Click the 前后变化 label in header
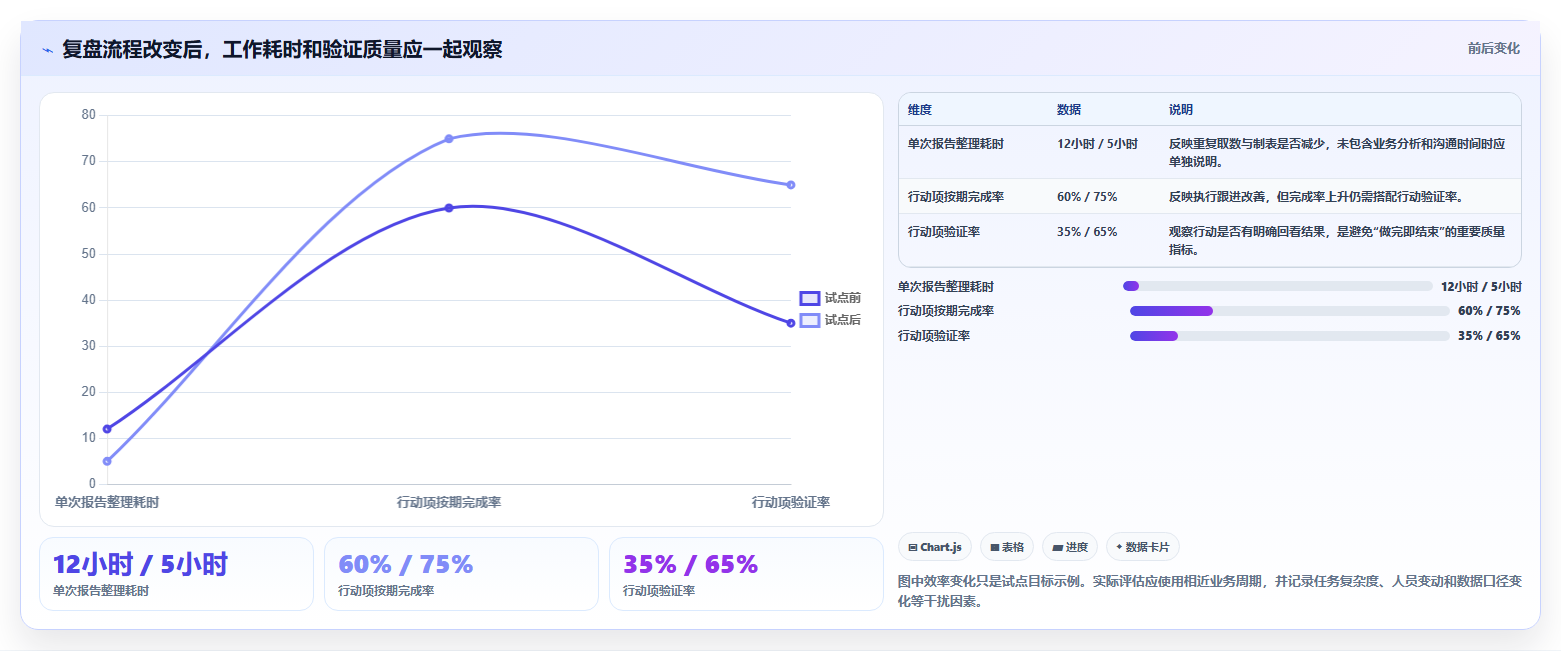Viewport: 1561px width, 651px height. tap(1494, 48)
